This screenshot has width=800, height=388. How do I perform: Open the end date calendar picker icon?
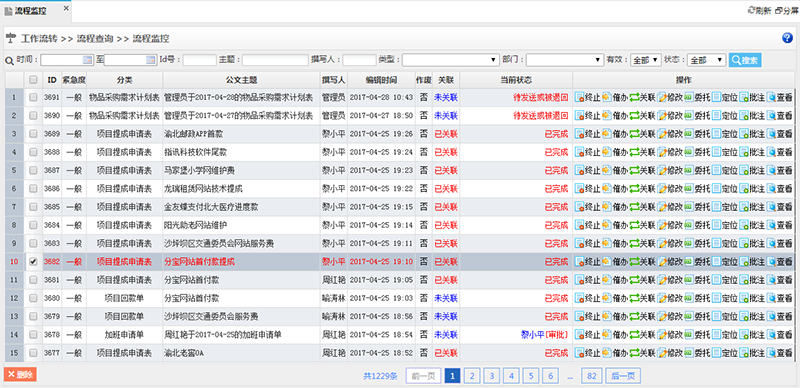(151, 60)
